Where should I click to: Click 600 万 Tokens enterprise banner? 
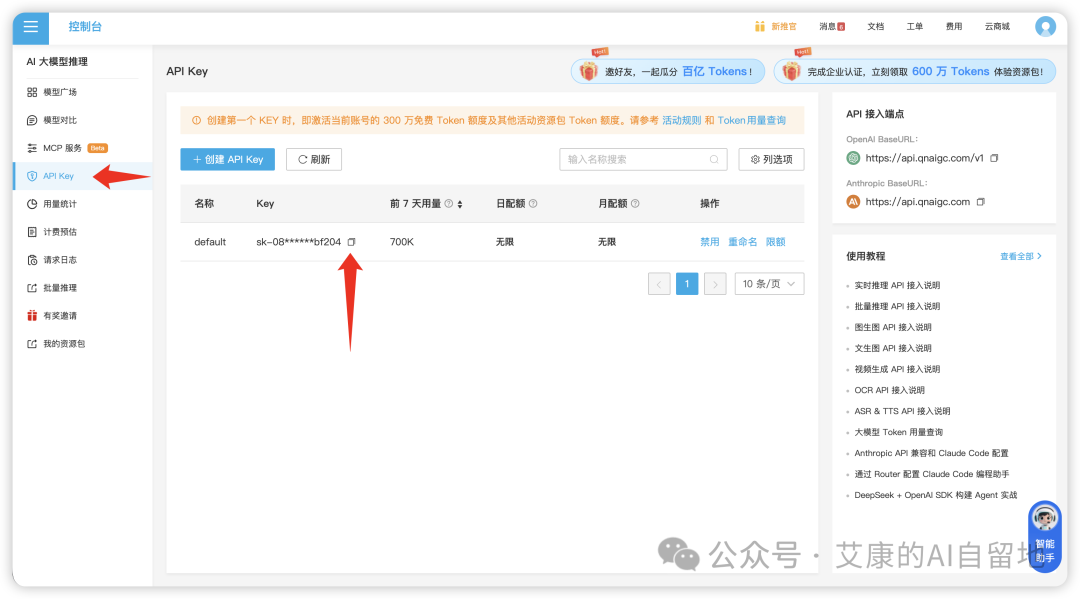click(915, 71)
